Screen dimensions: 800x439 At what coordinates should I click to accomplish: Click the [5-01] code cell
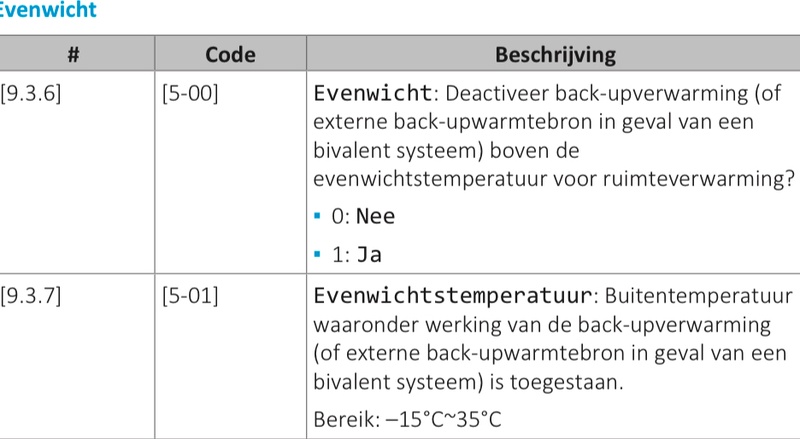click(x=190, y=296)
